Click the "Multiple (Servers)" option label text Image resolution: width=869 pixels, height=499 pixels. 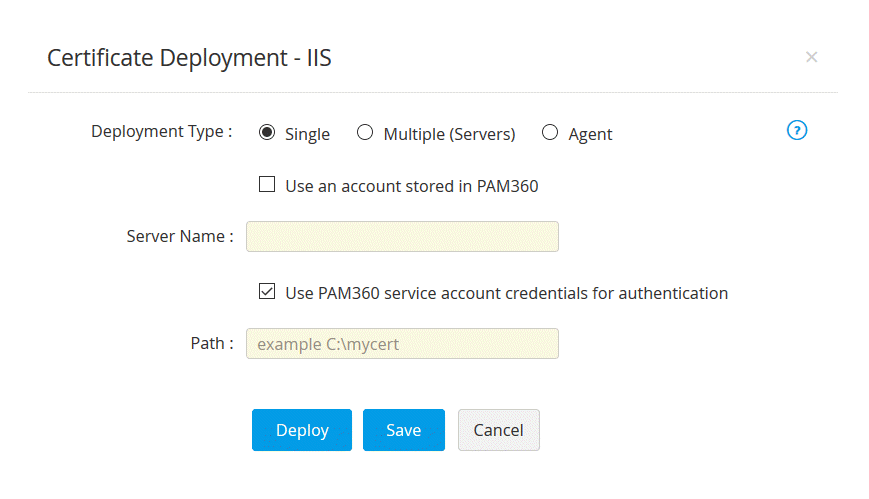(x=449, y=134)
